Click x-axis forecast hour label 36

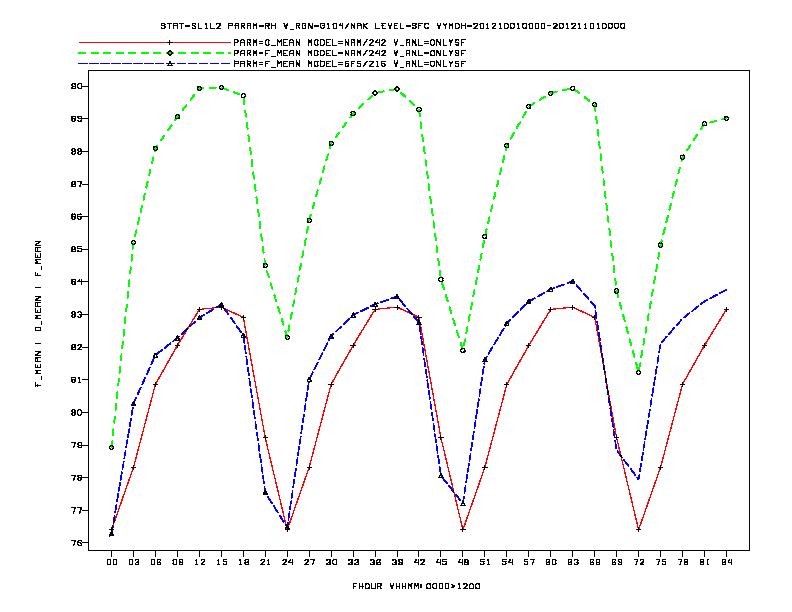pos(375,562)
